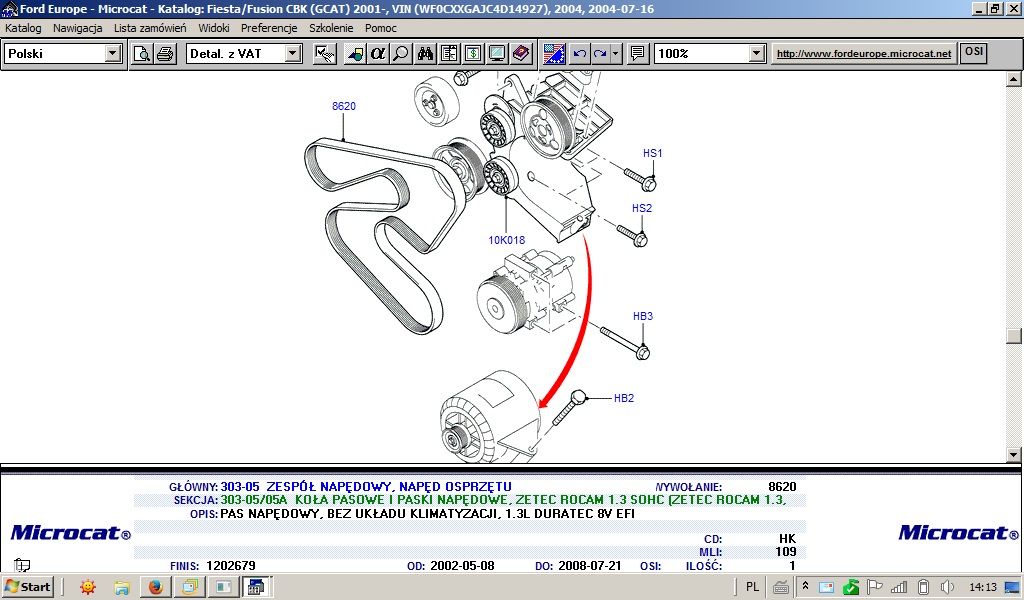Click the undo back arrow icon

click(579, 54)
